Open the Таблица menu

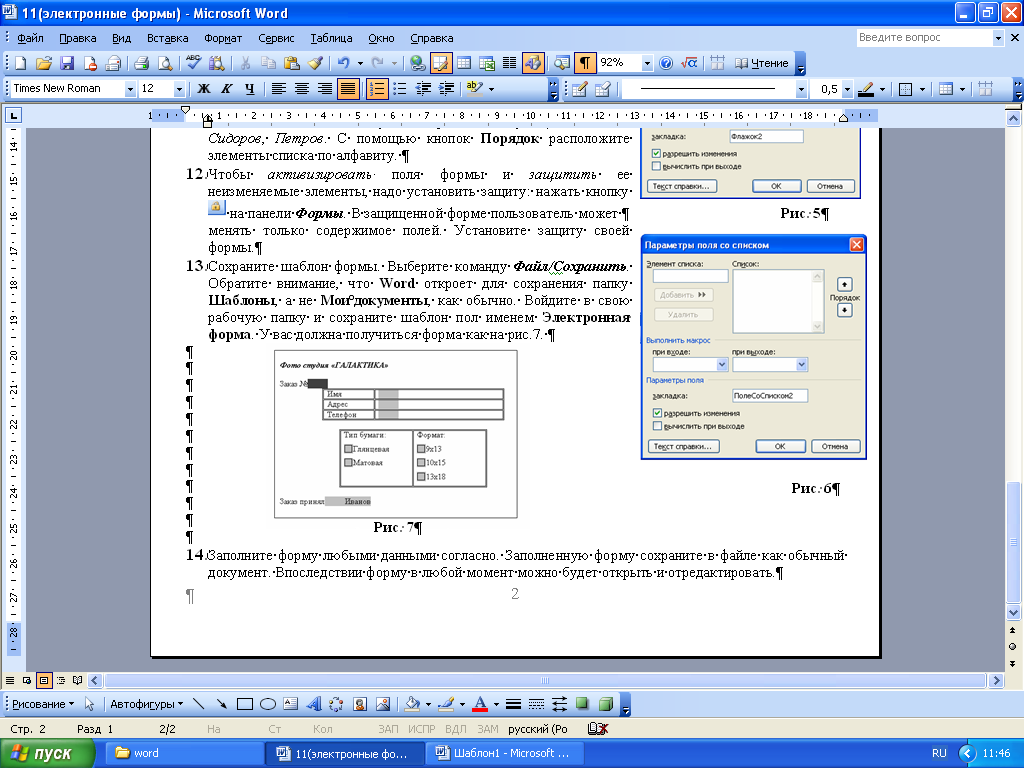pos(331,38)
